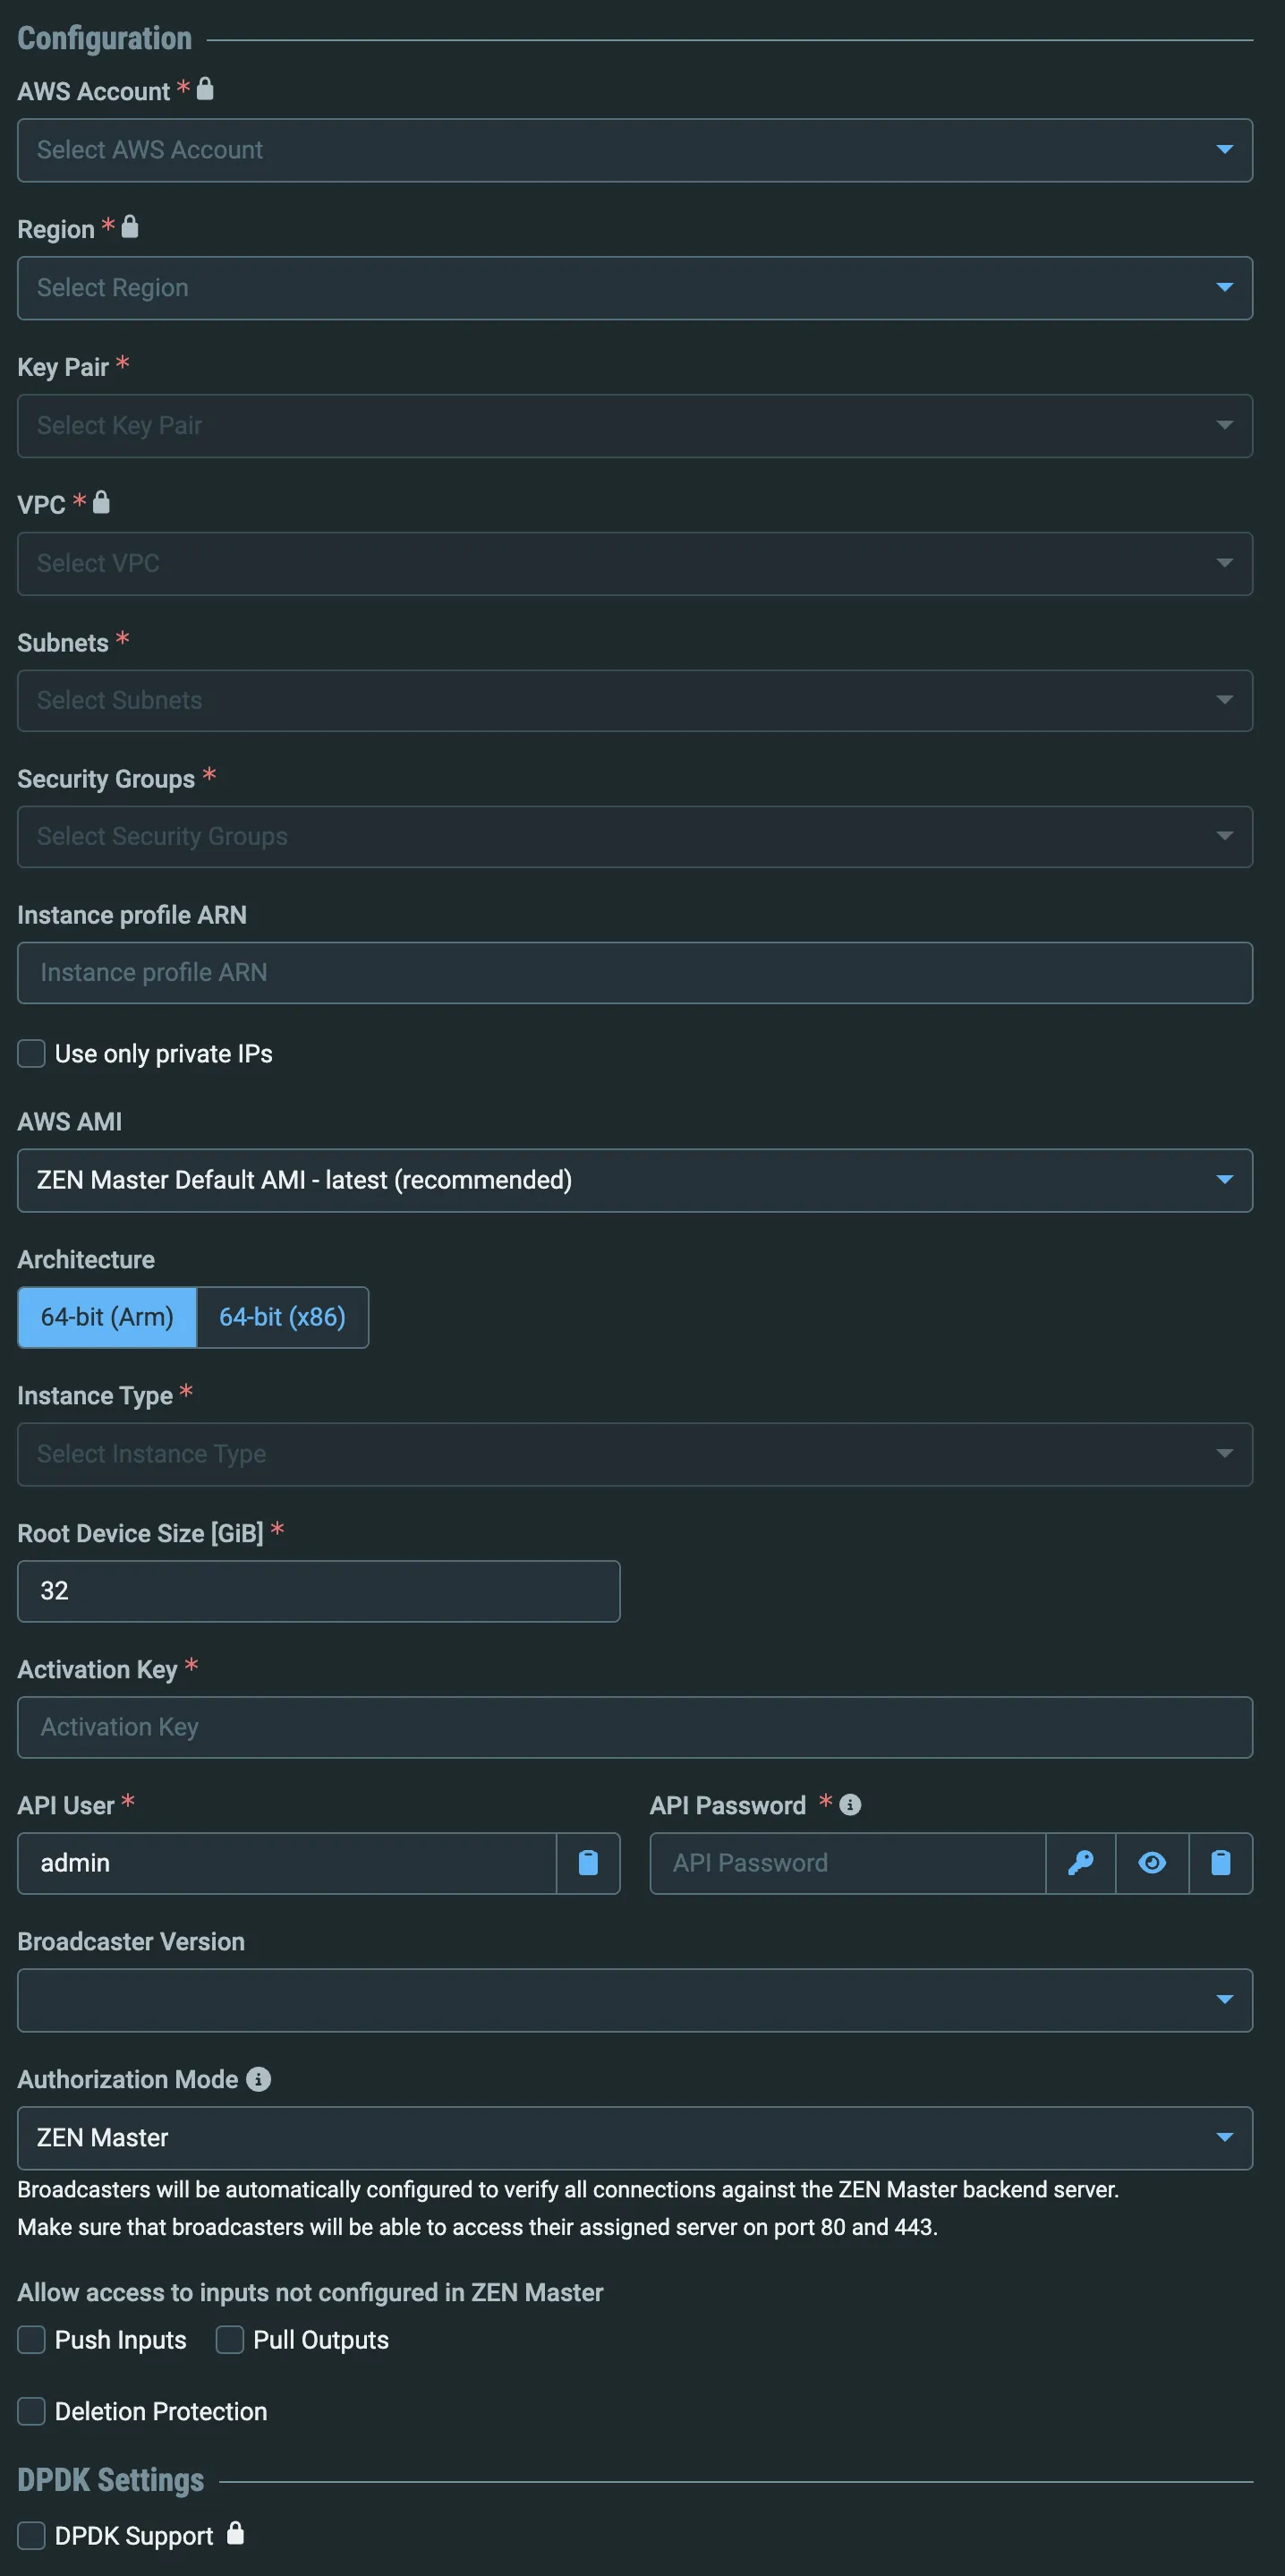The height and width of the screenshot is (2576, 1285).
Task: Click the API User text field
Action: tap(287, 1863)
